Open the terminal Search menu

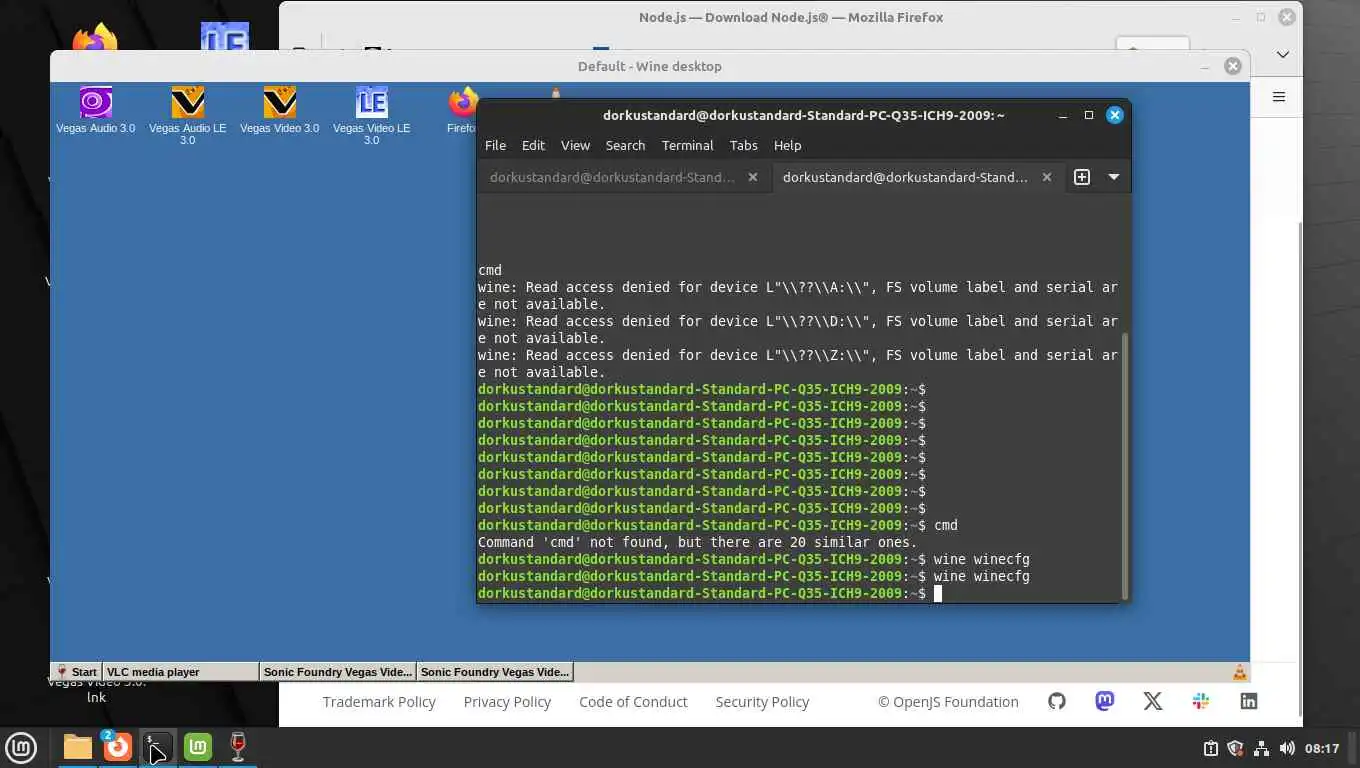click(x=625, y=145)
